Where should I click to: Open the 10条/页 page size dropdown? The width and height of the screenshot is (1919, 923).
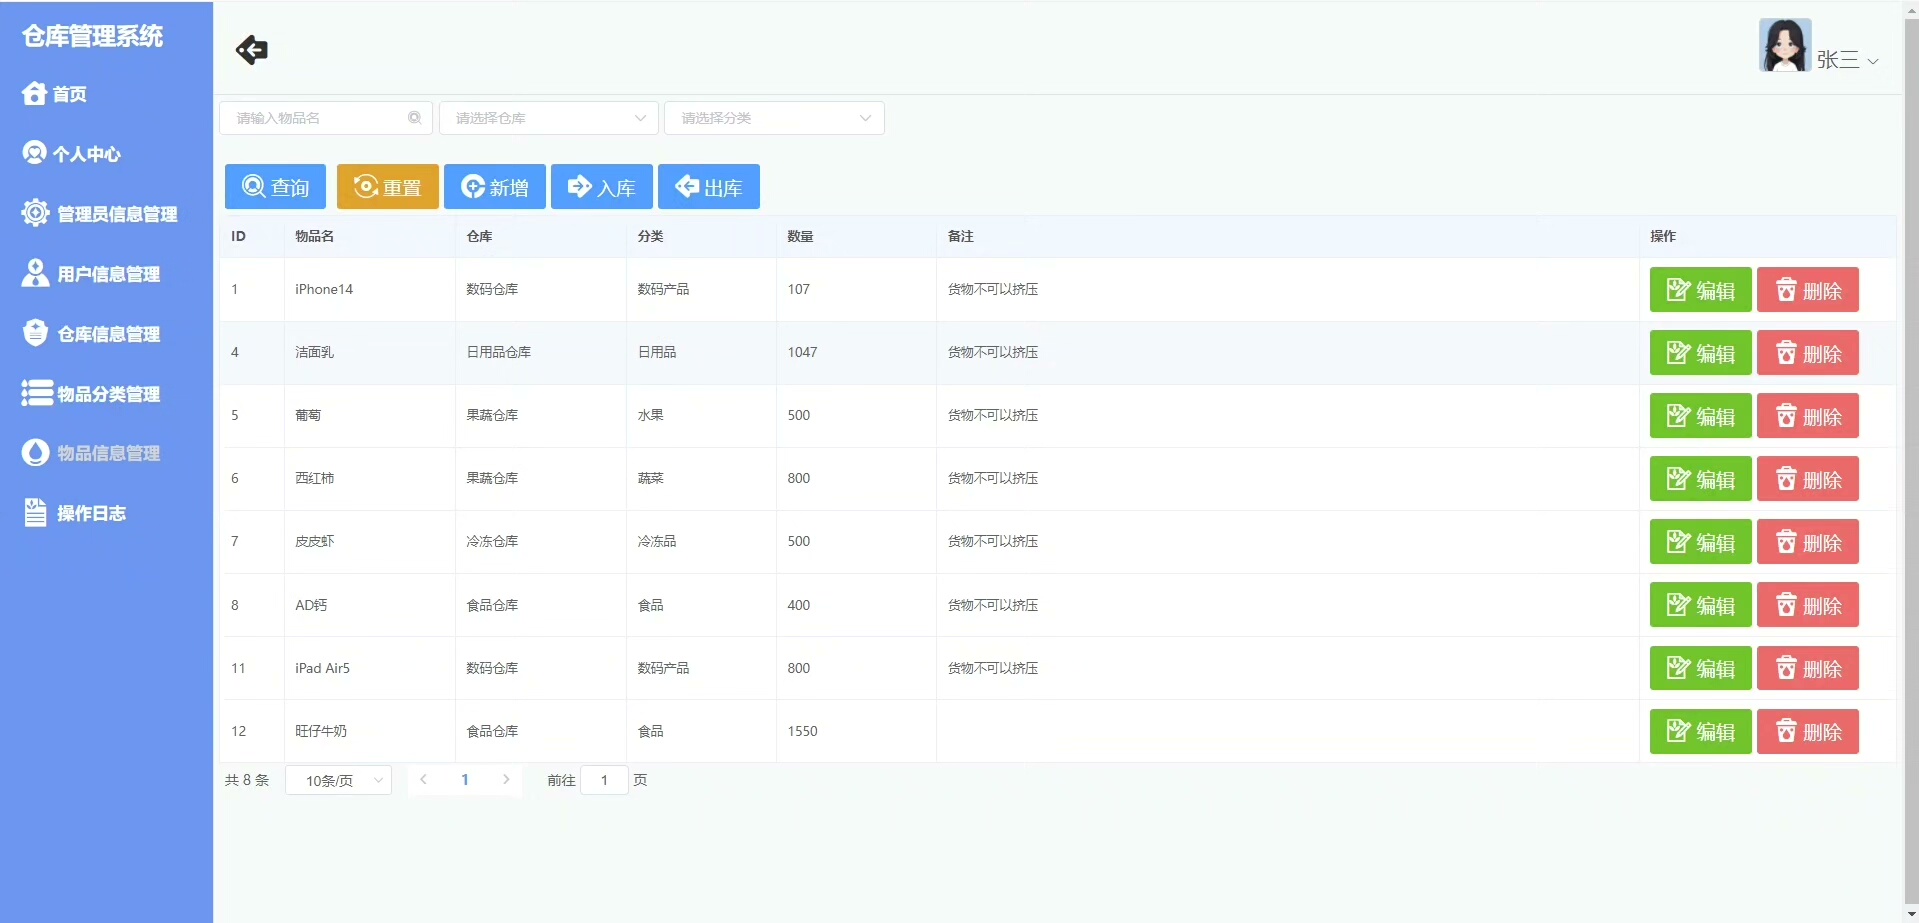point(339,780)
